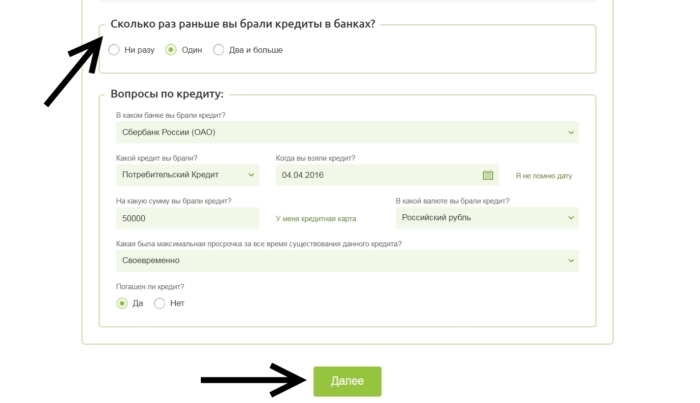
Task: Click the 'Я не помню дату' link
Action: 543,176
